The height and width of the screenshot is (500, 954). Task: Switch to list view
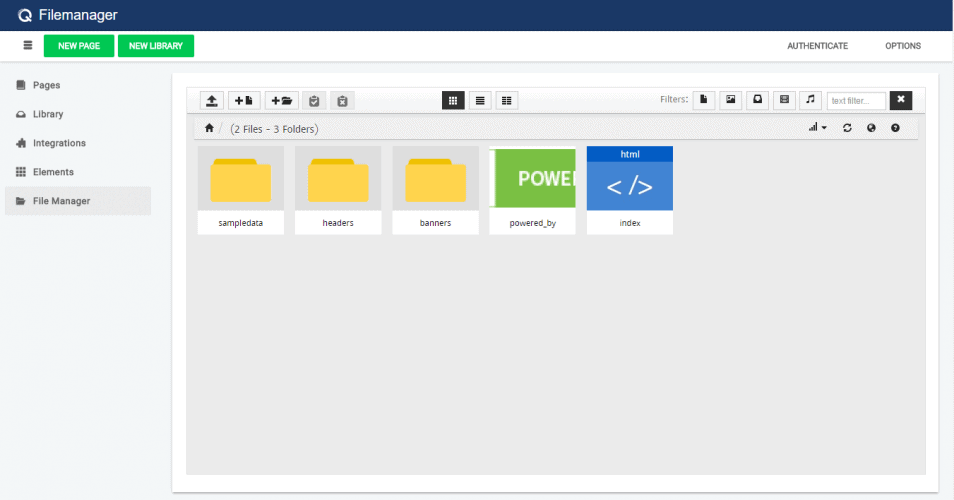pyautogui.click(x=480, y=100)
